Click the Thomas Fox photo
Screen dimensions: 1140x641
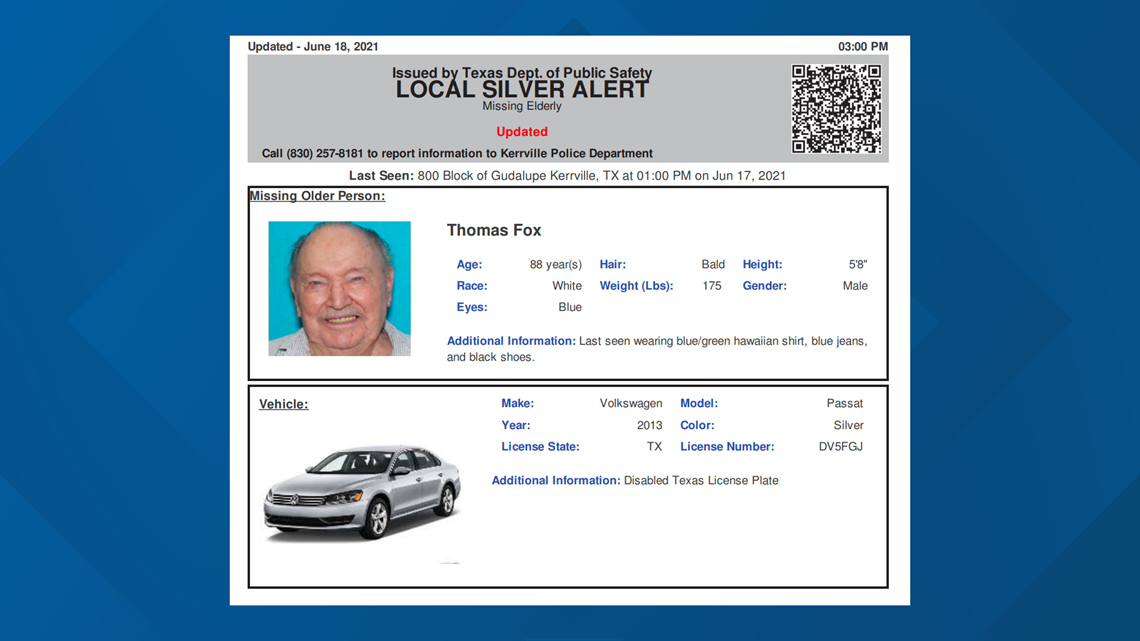[339, 288]
